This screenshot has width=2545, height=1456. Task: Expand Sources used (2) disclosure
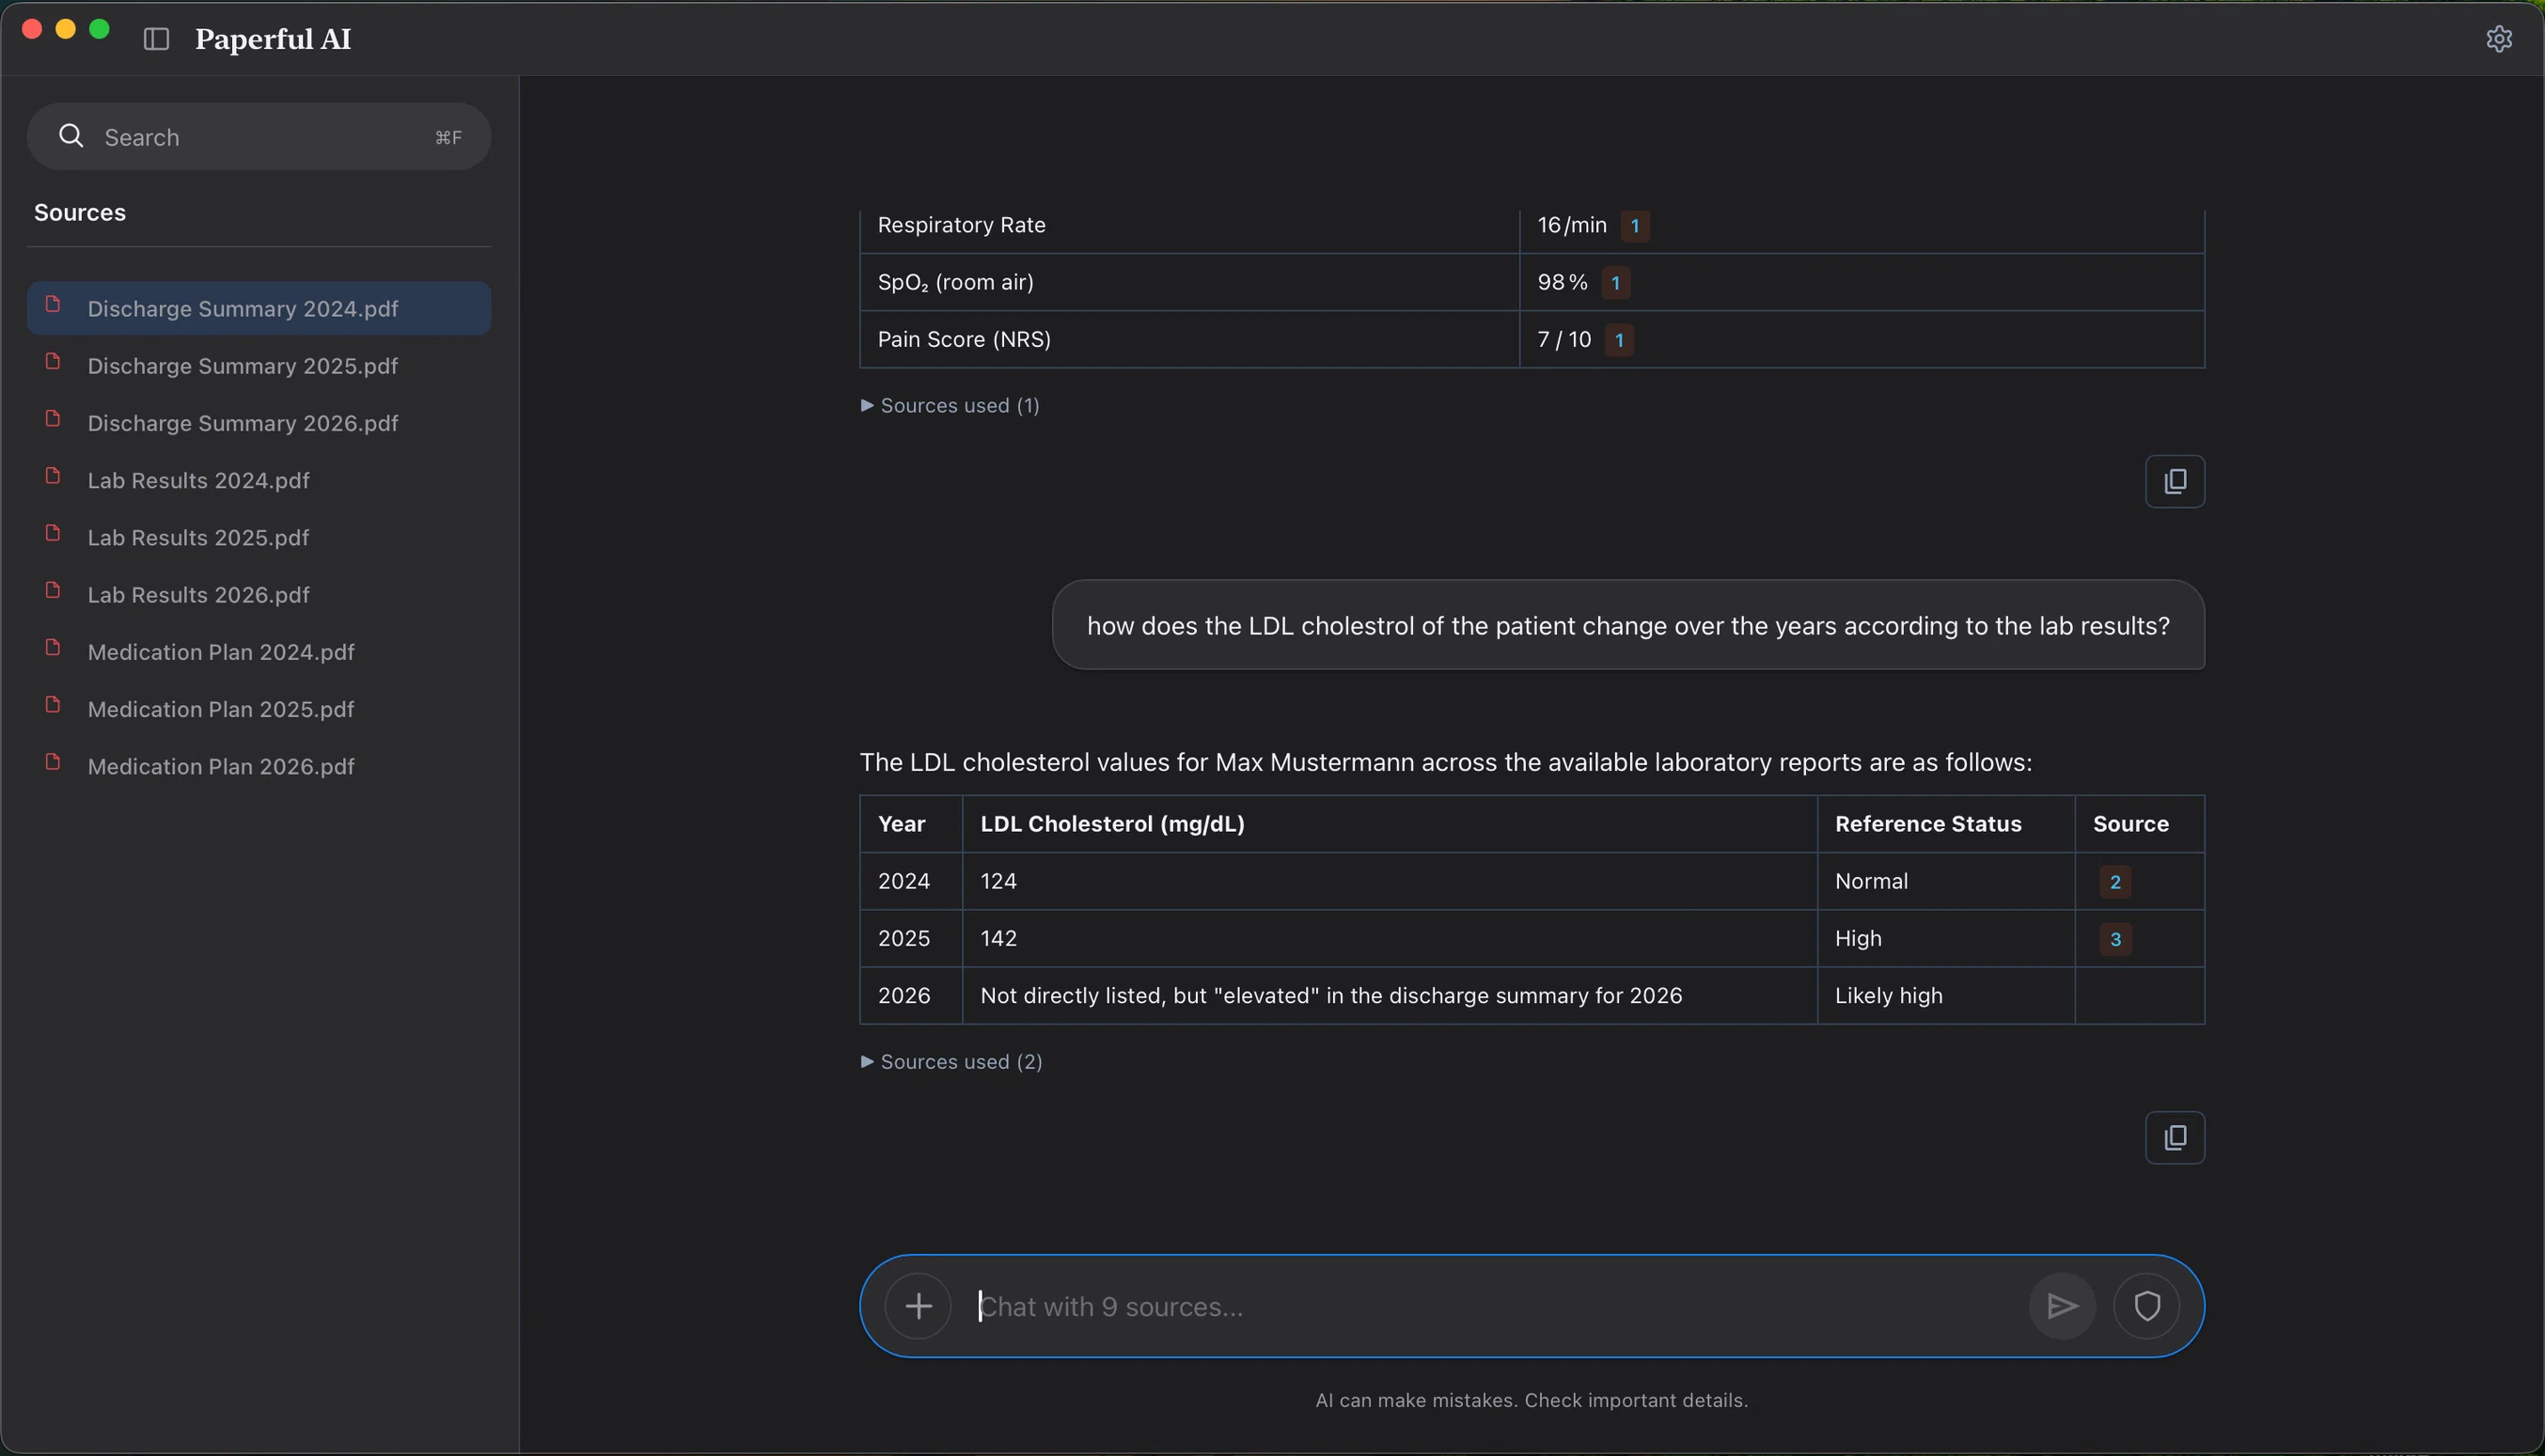click(951, 1062)
